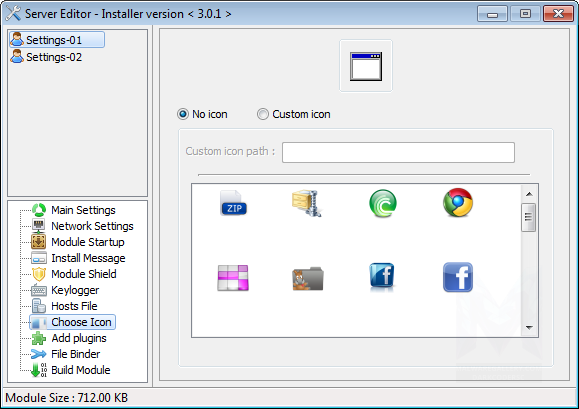Go to the Keylogger section

75,290
